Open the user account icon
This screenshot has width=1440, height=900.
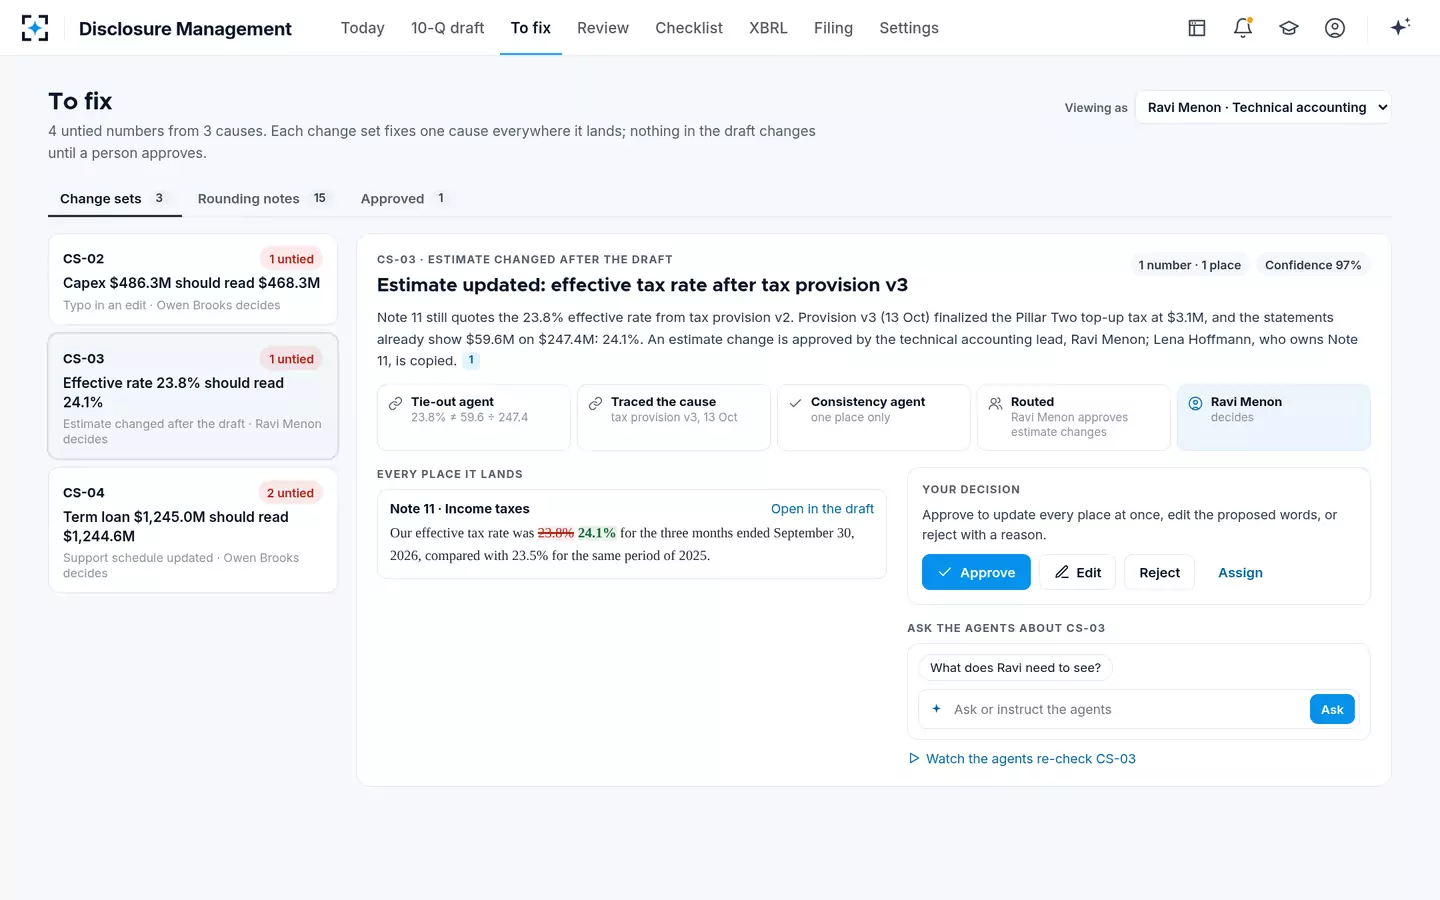[1335, 28]
